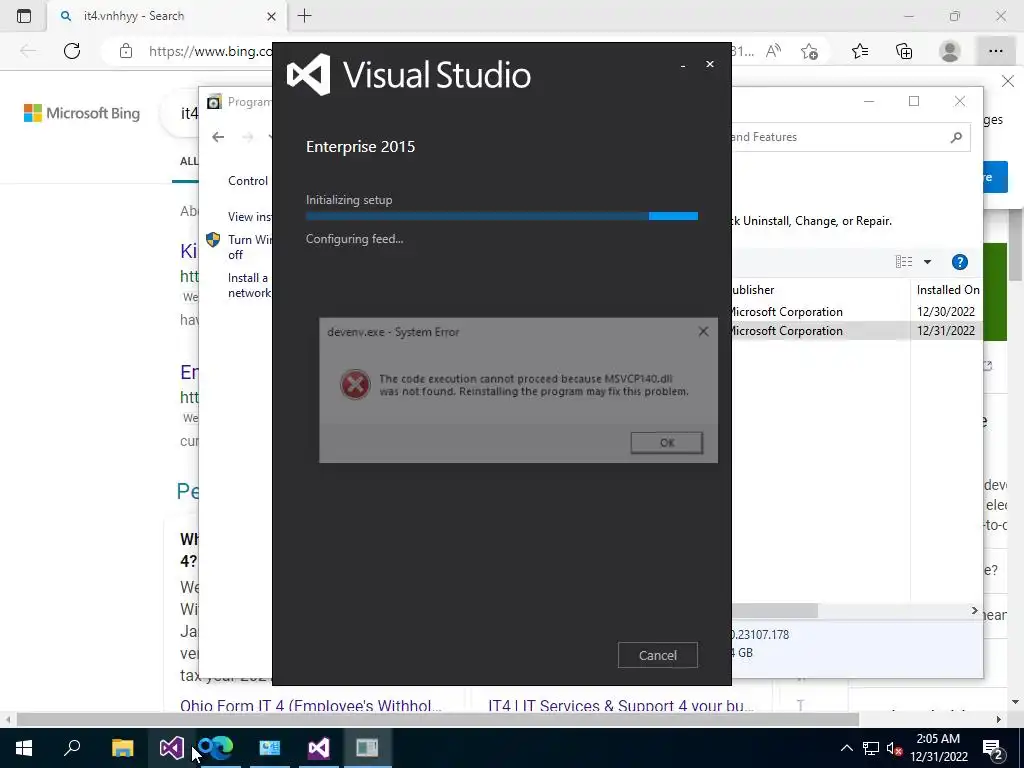Viewport: 1024px width, 768px height.
Task: Open the second Visual Studio taskbar icon
Action: (x=319, y=748)
